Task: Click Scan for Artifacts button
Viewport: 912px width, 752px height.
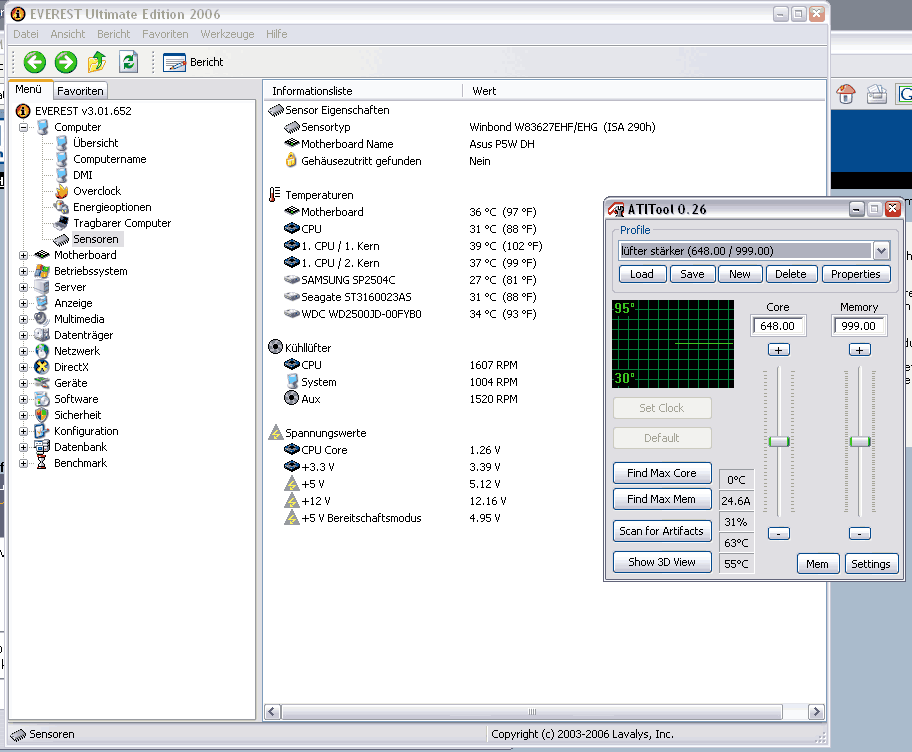Action: click(x=662, y=531)
